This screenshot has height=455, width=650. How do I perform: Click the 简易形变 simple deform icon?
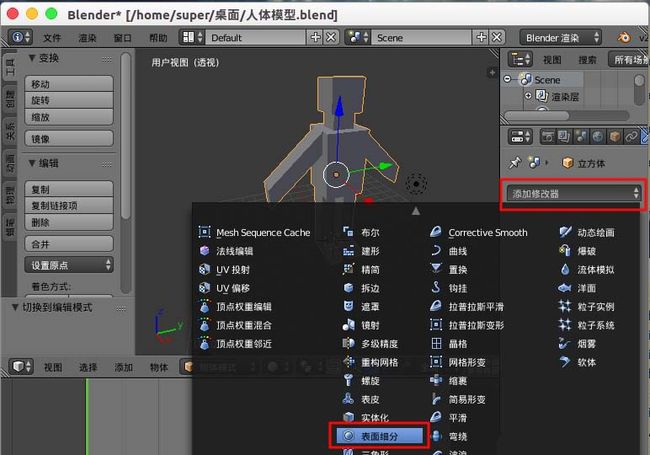point(436,399)
